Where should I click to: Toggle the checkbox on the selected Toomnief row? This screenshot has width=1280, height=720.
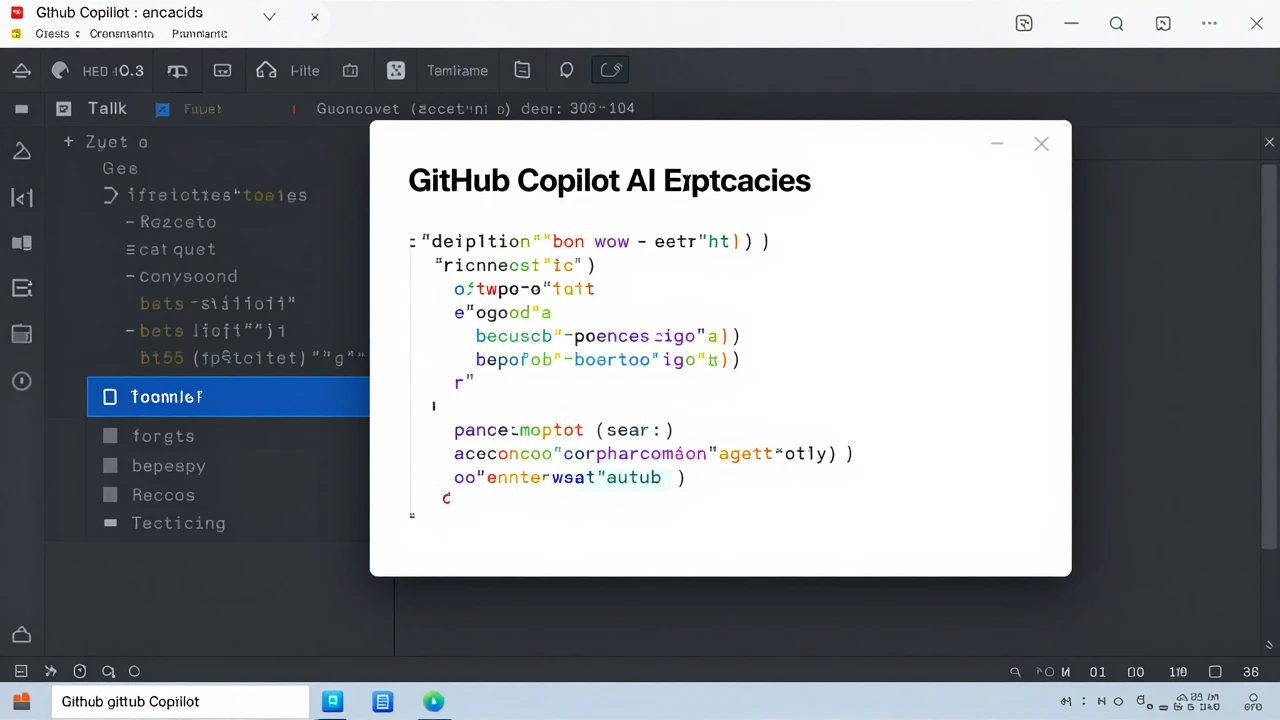(x=110, y=397)
